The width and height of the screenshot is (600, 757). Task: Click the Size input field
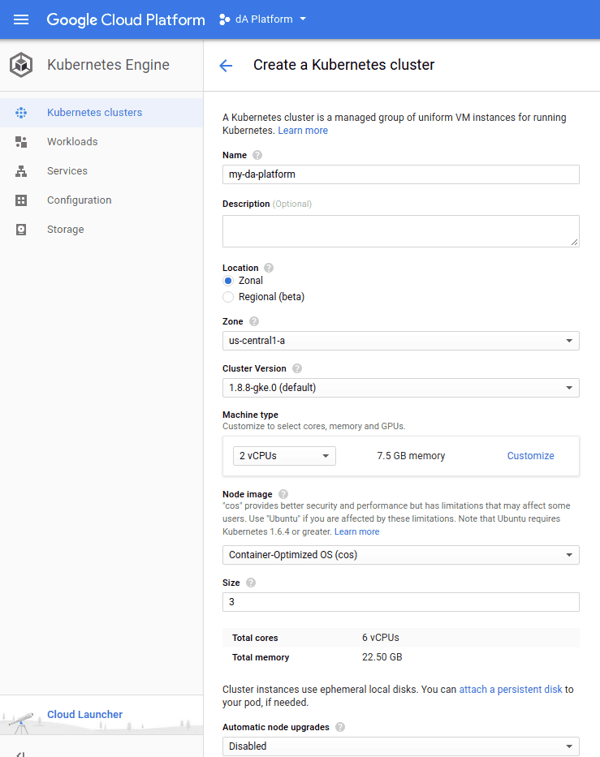click(x=401, y=602)
